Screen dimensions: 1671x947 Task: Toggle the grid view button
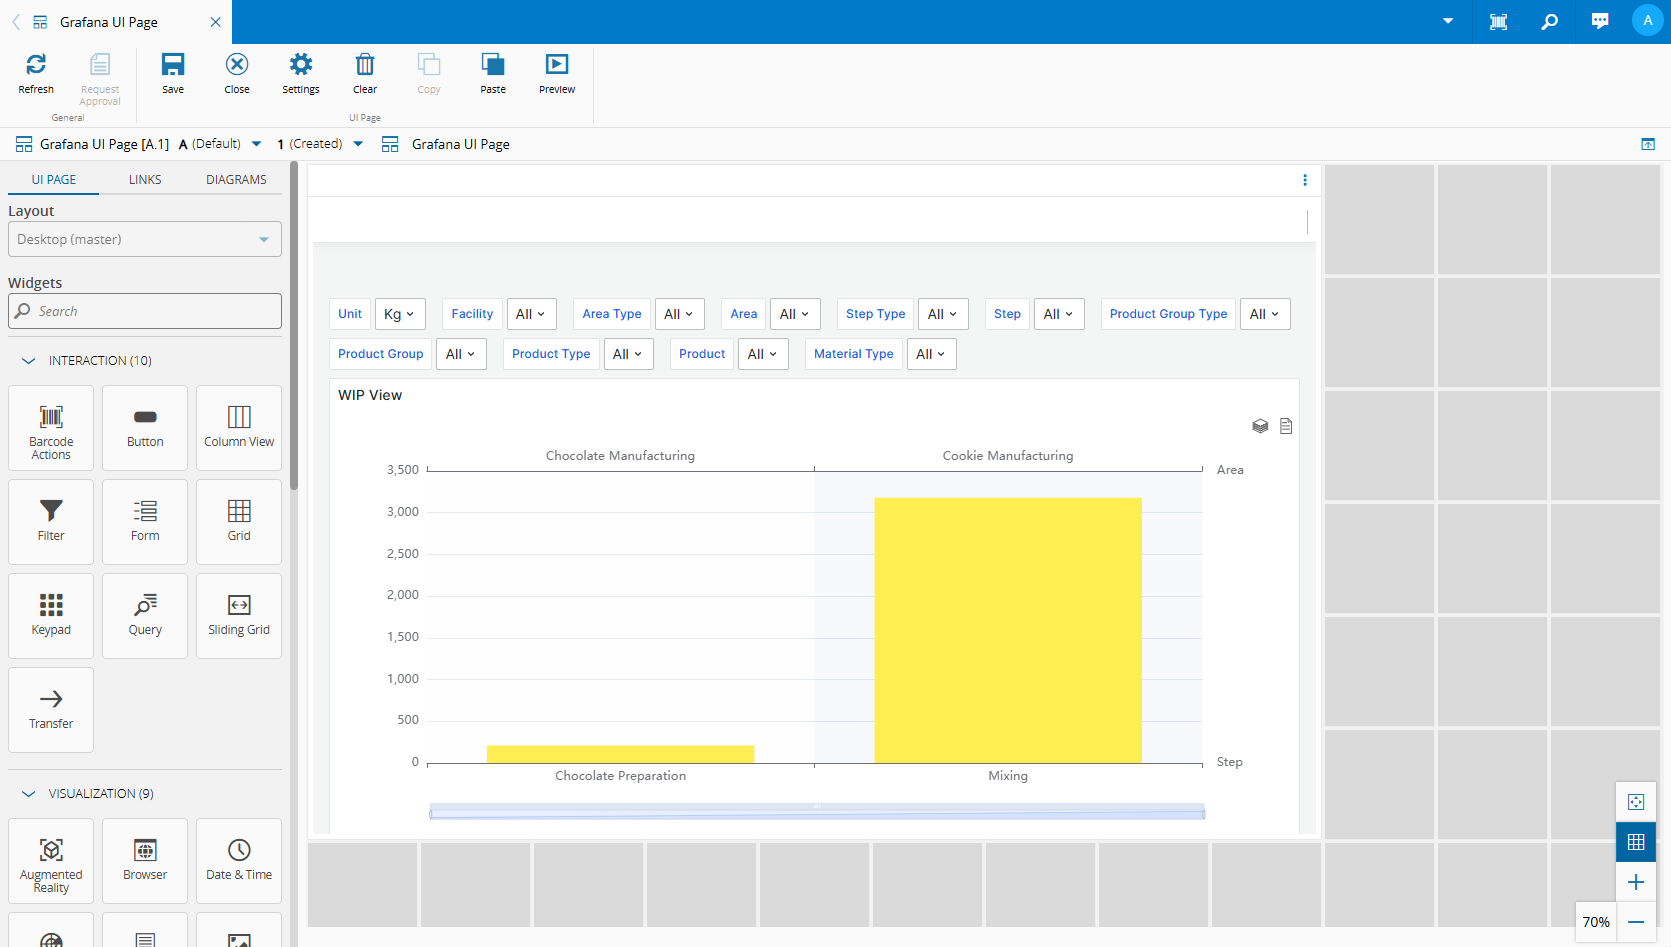1636,842
